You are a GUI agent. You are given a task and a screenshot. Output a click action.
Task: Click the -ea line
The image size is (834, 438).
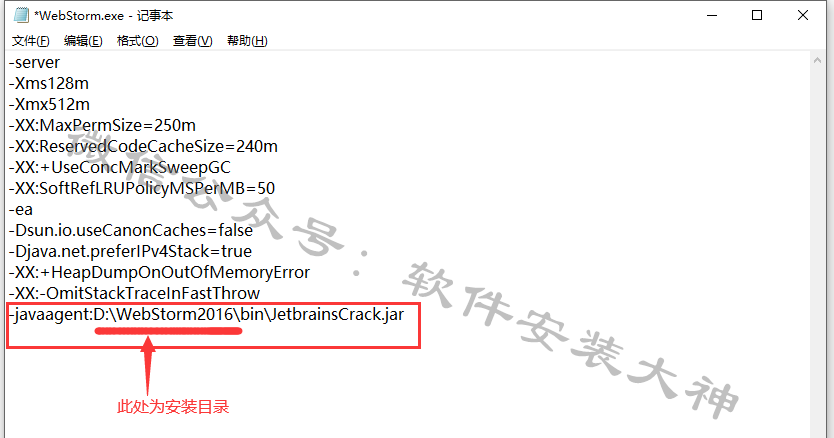[x=21, y=210]
